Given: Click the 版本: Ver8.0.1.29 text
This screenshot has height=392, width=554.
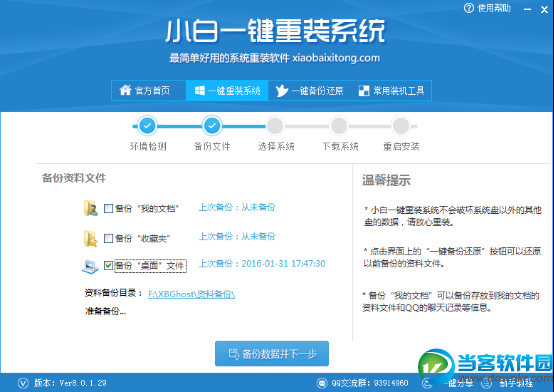Looking at the screenshot, I should (70, 383).
